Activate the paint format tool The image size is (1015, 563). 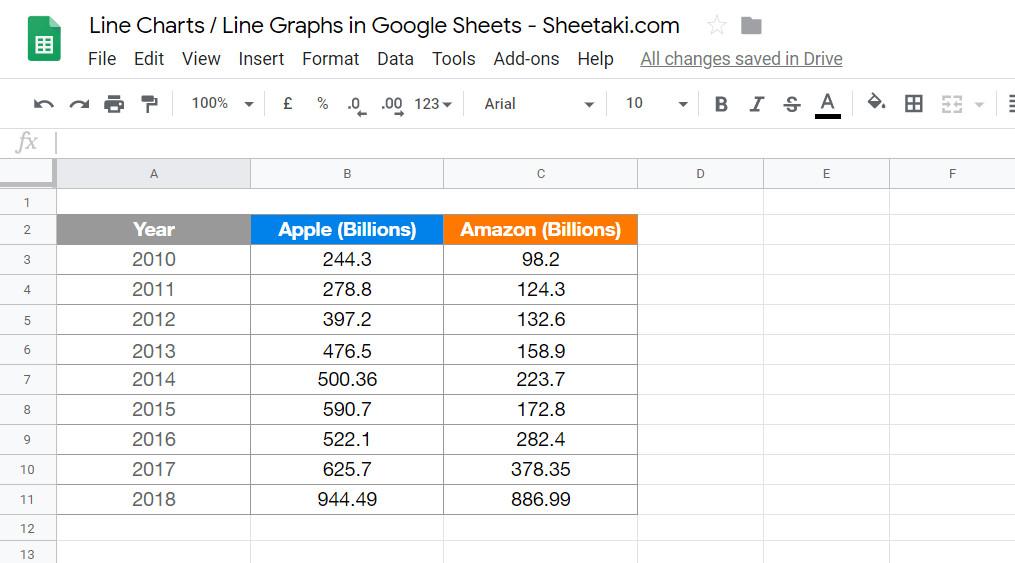tap(150, 104)
